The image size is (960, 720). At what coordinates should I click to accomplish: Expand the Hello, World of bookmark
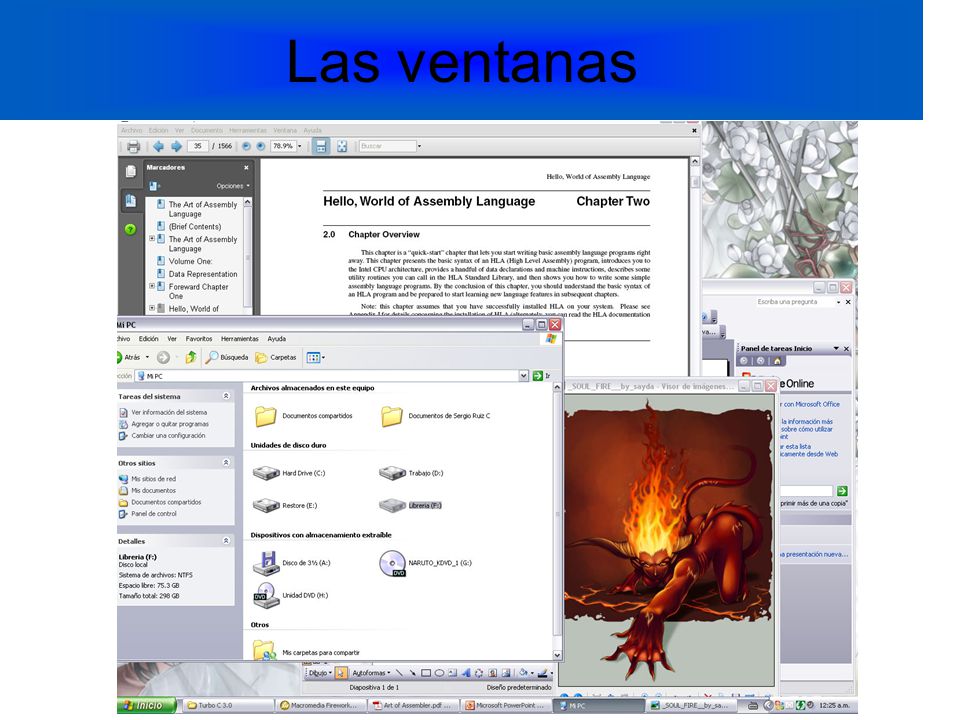pyautogui.click(x=152, y=308)
